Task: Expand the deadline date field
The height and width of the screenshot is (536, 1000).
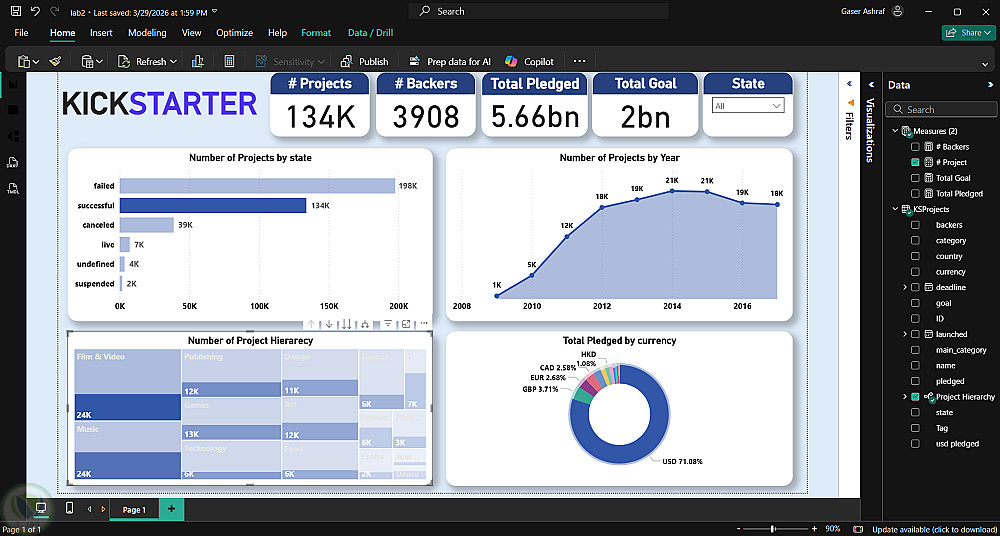Action: coord(905,287)
